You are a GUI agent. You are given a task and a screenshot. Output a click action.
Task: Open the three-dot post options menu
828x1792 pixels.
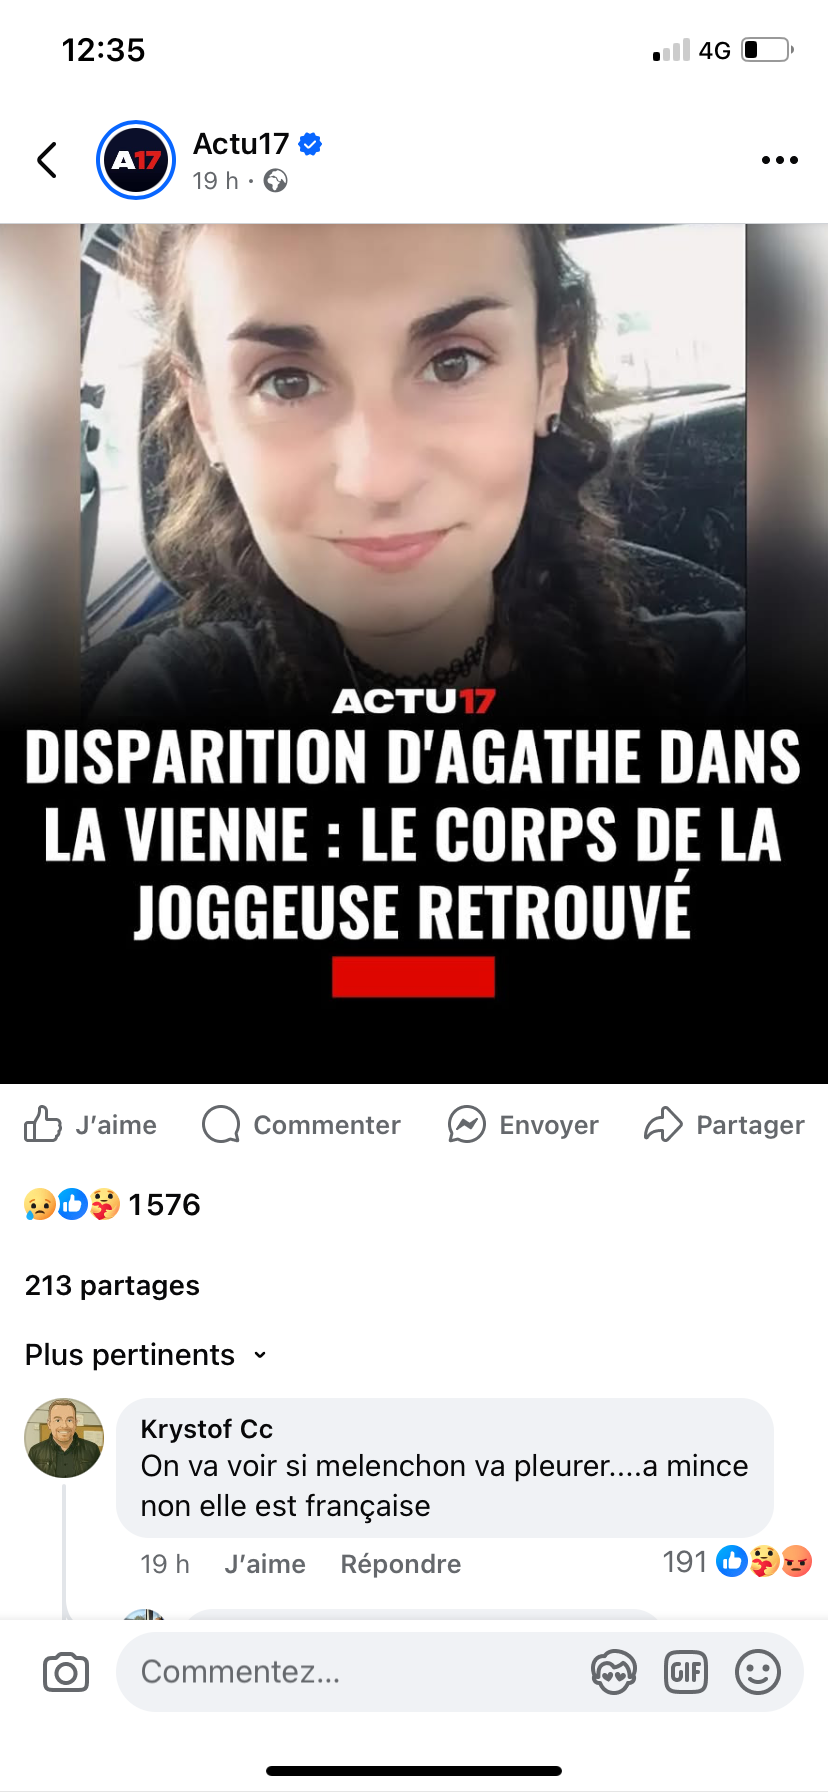pyautogui.click(x=779, y=160)
